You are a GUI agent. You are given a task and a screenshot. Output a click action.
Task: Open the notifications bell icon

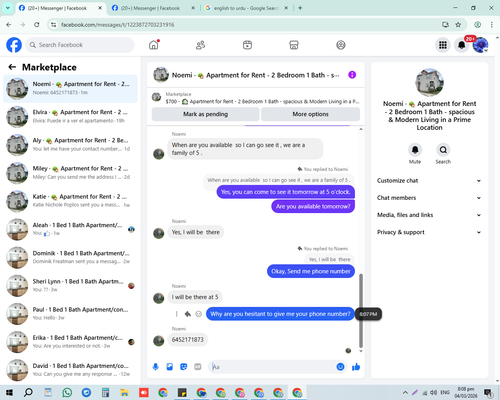click(462, 45)
